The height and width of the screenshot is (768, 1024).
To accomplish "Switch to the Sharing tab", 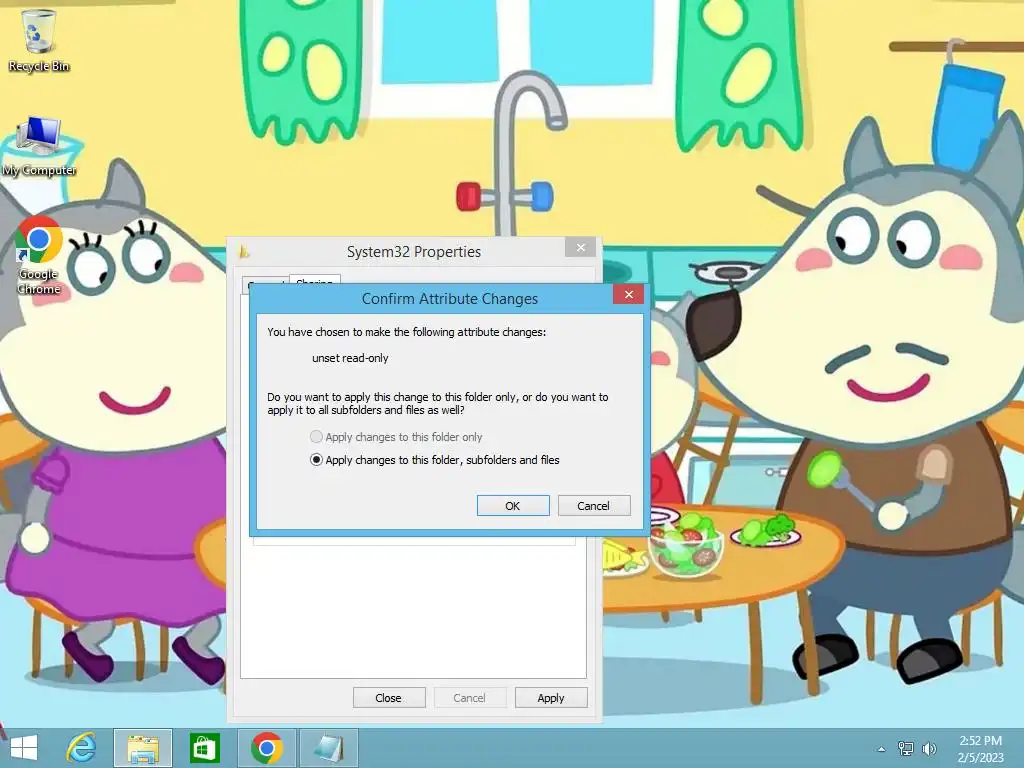I will click(315, 281).
